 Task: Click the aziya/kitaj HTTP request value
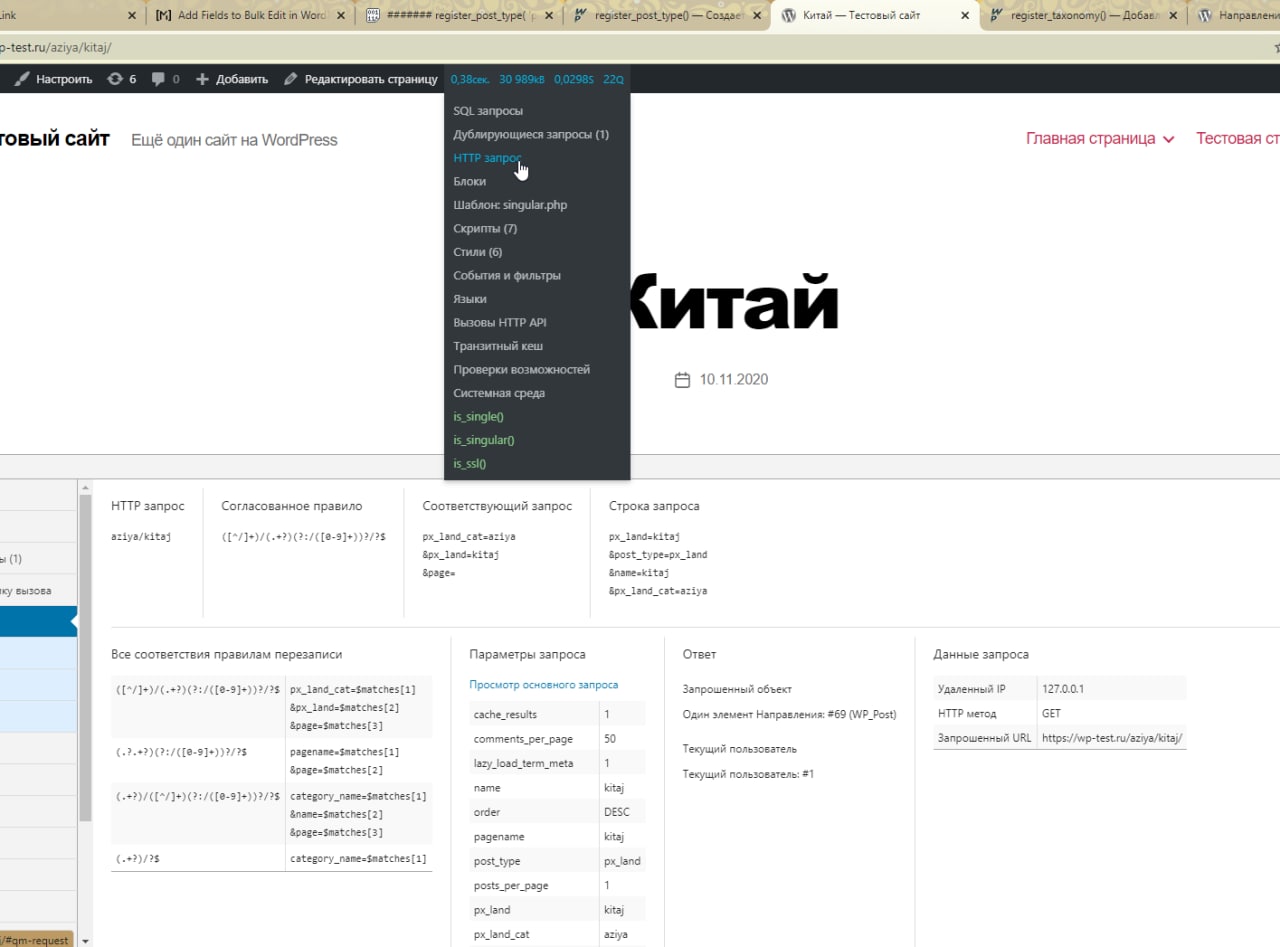pyautogui.click(x=141, y=537)
